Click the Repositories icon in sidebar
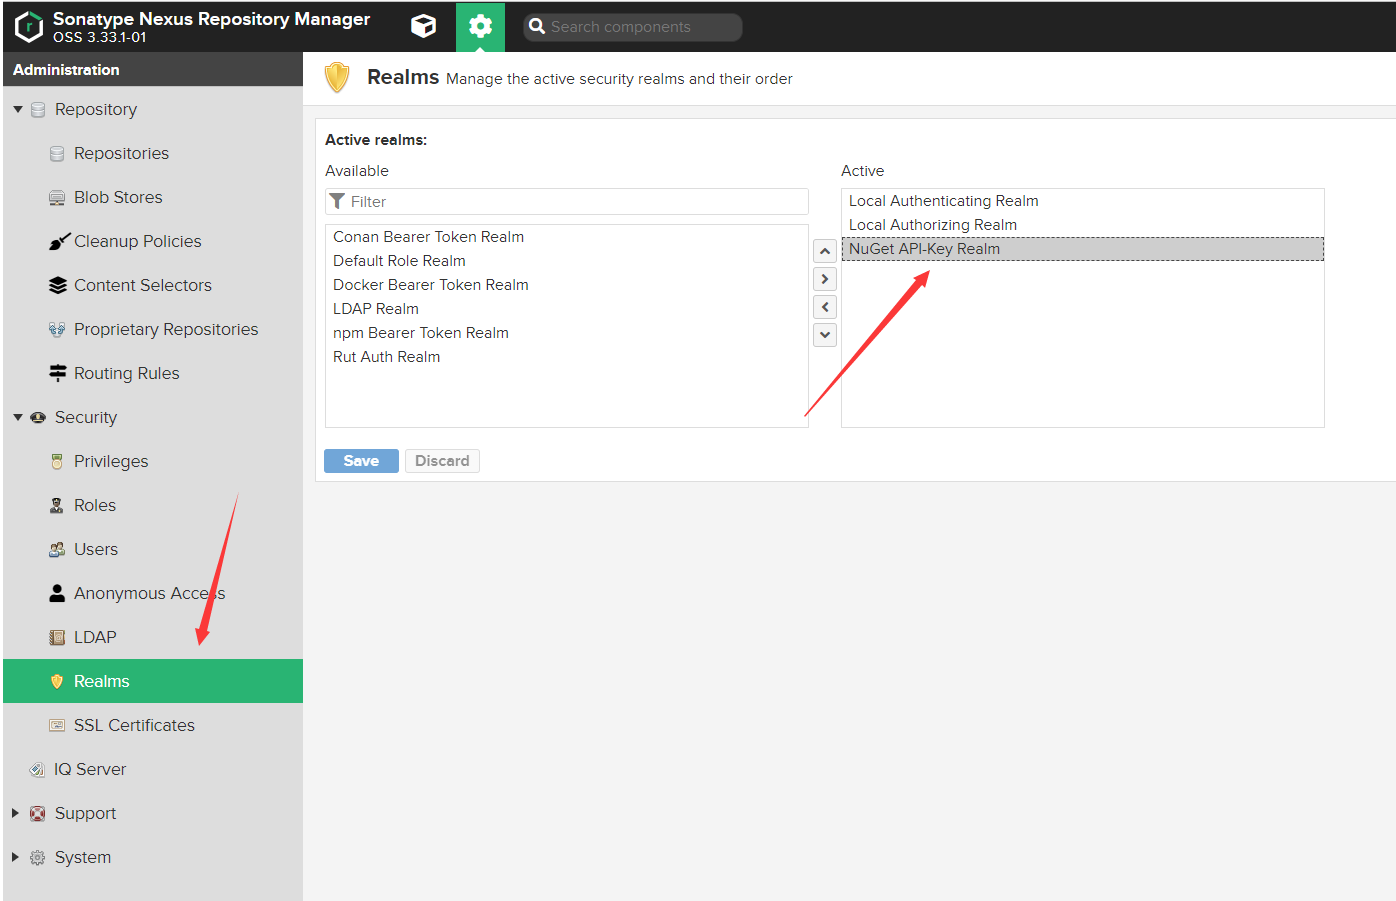Viewport: 1396px width, 901px height. click(x=57, y=154)
